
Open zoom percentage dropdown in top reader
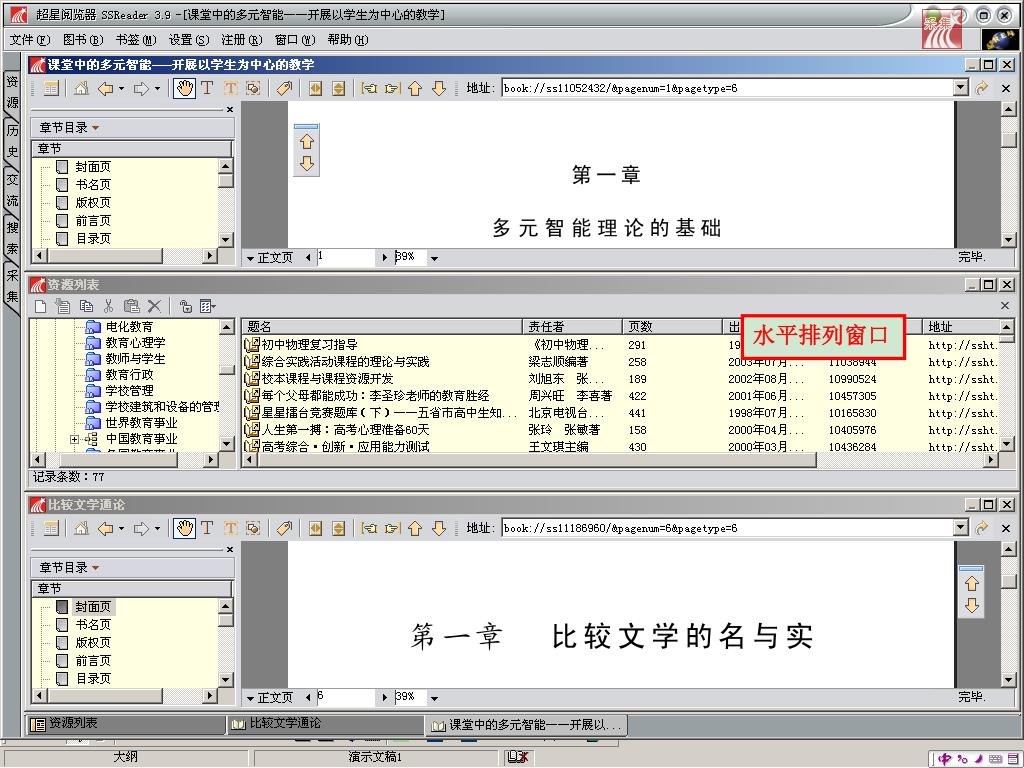434,259
